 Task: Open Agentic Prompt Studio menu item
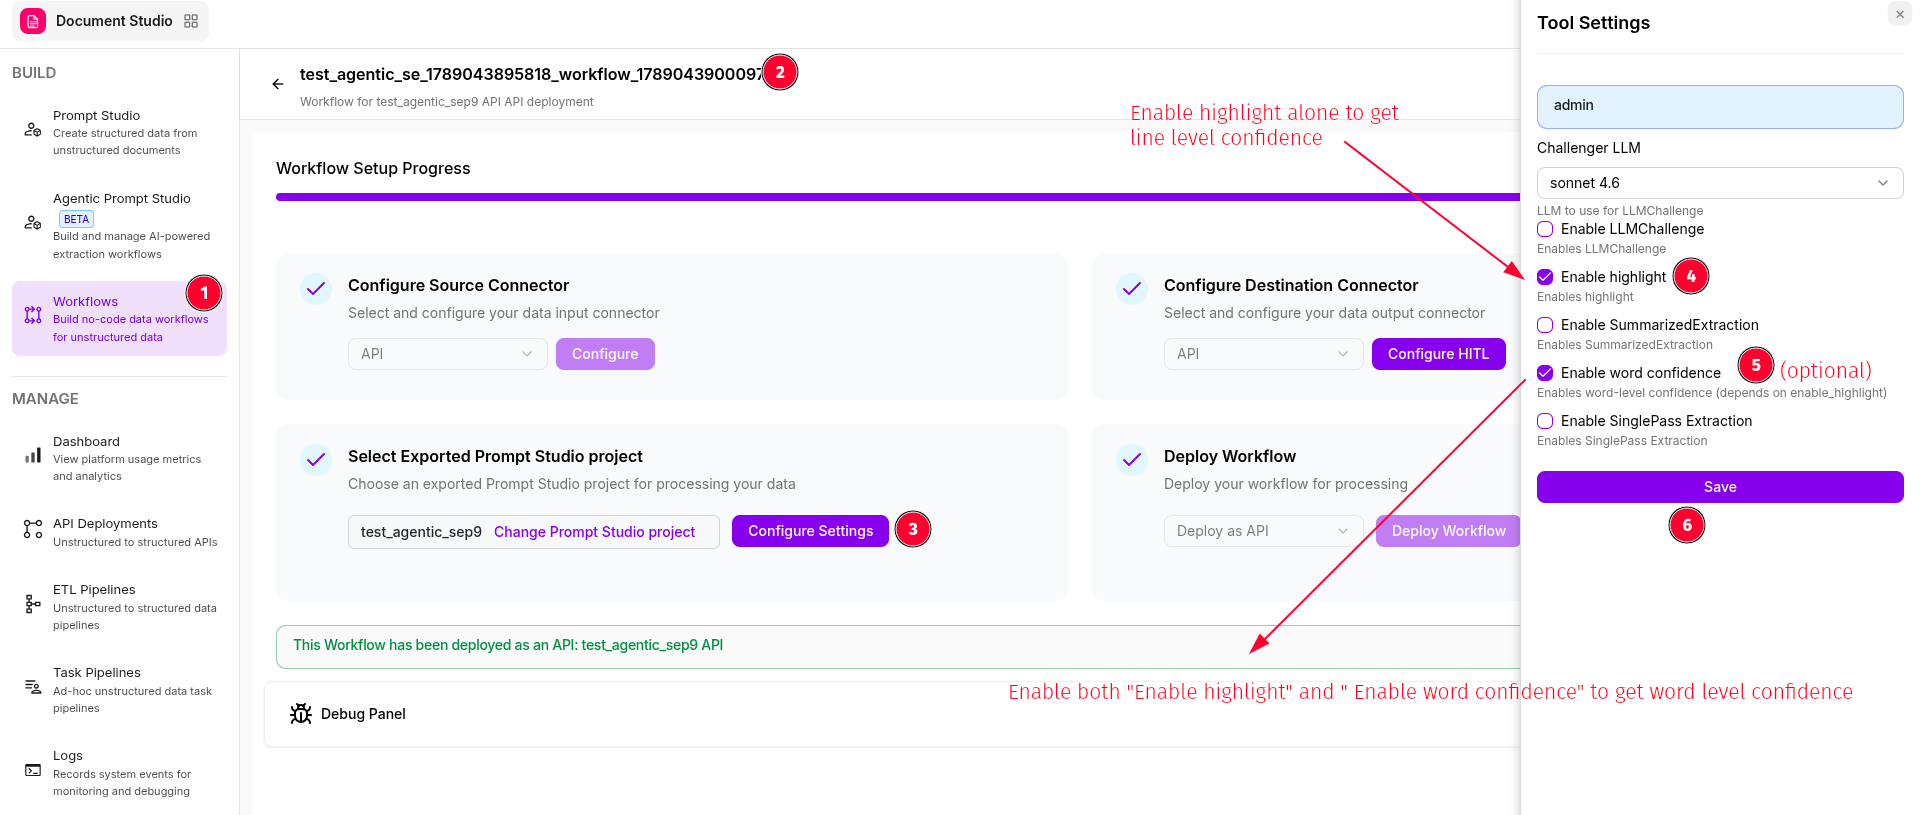(119, 226)
